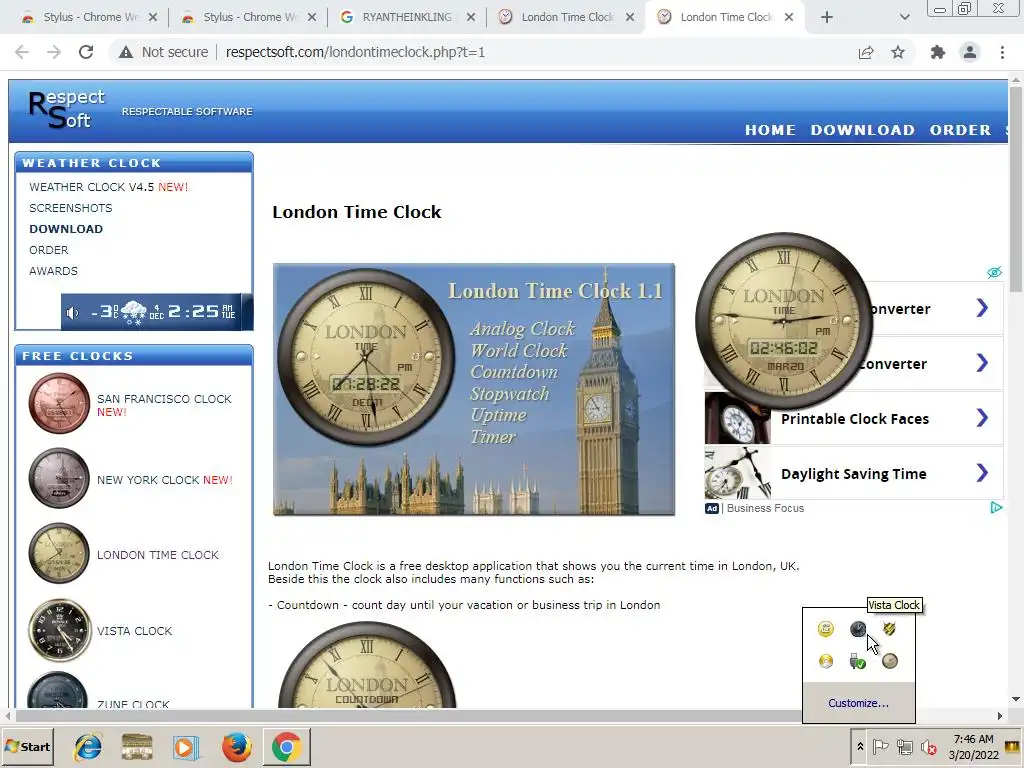Open Printable Clock Faces ad link
1024x768 pixels.
point(854,419)
